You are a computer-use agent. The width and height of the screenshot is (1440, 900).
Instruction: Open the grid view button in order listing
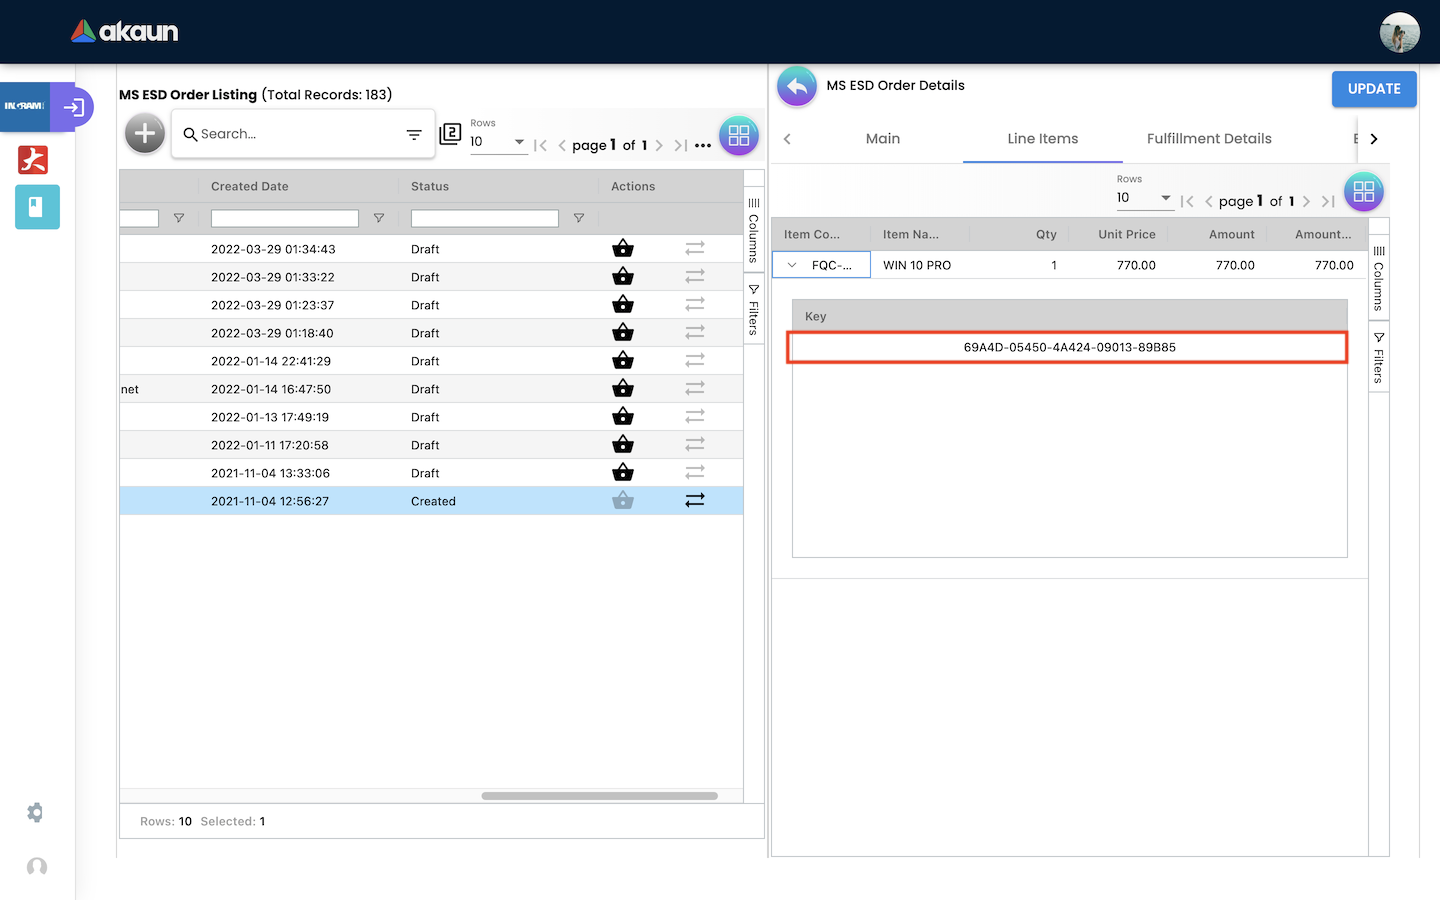(x=739, y=136)
